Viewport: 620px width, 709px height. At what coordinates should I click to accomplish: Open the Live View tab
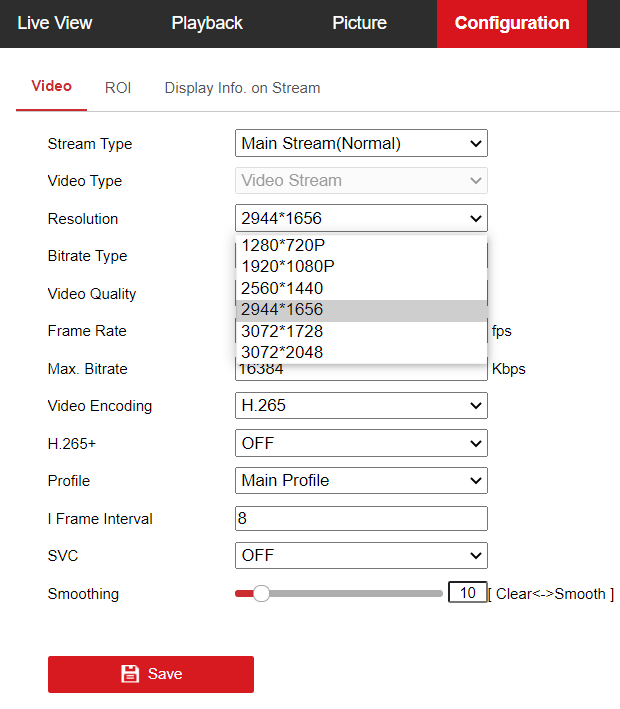(x=54, y=23)
